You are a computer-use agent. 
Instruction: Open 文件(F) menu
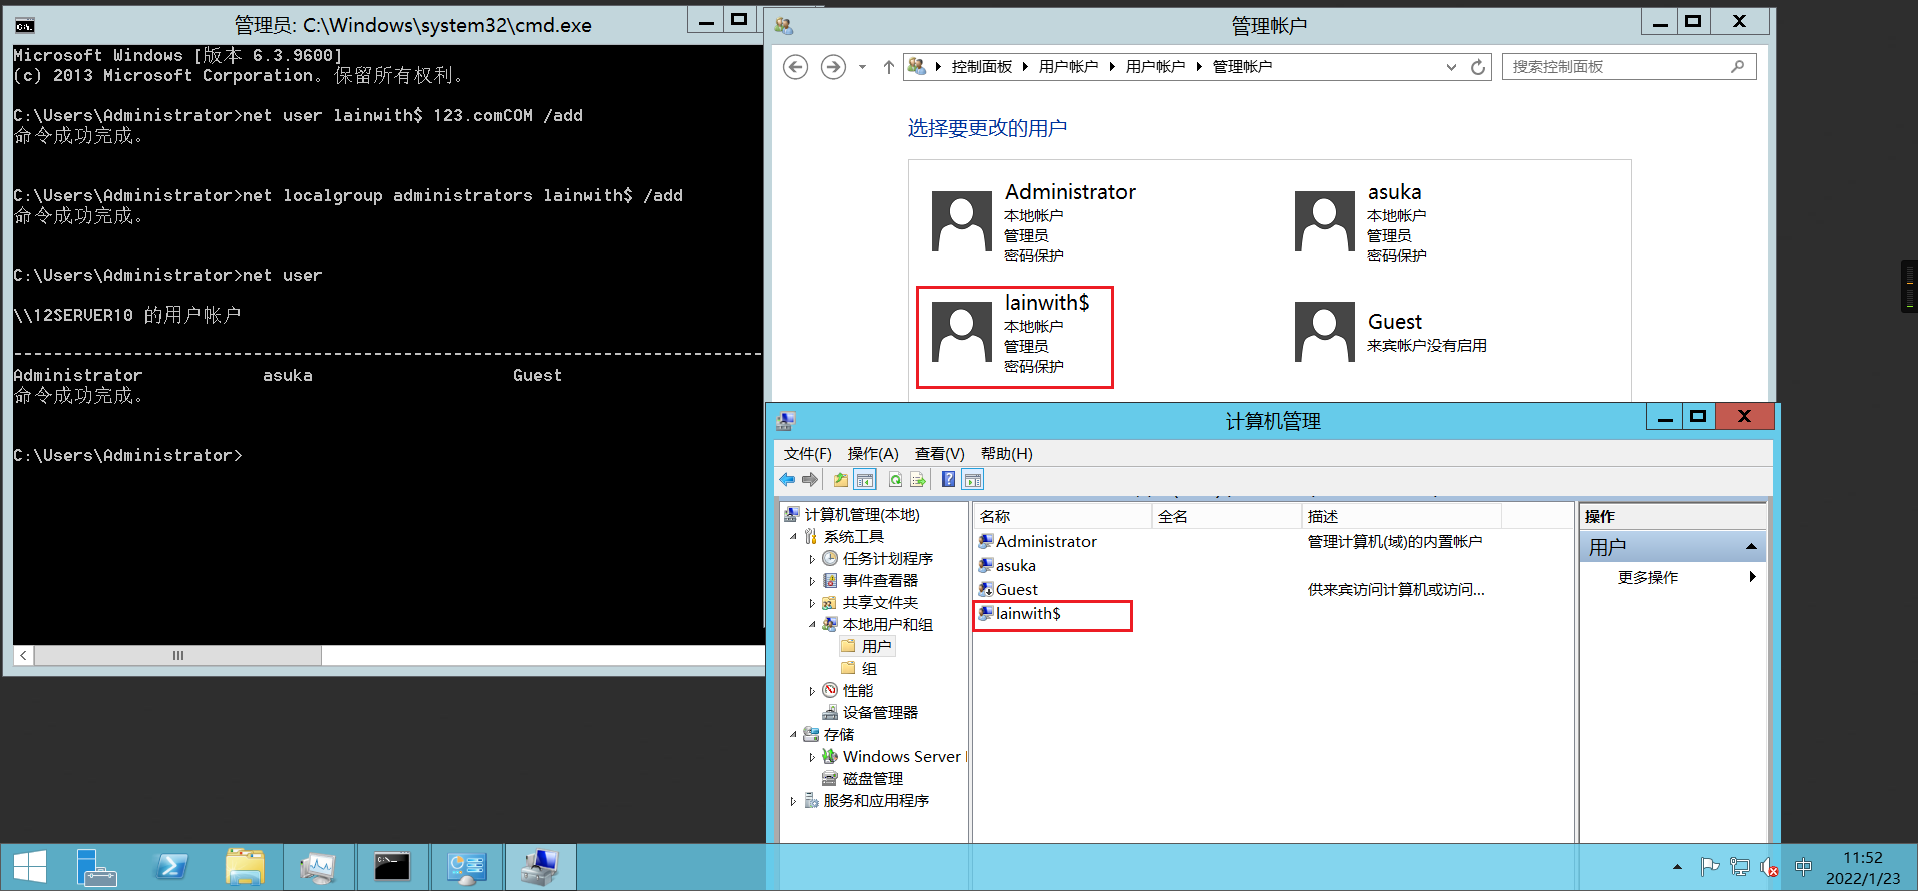[x=807, y=454]
